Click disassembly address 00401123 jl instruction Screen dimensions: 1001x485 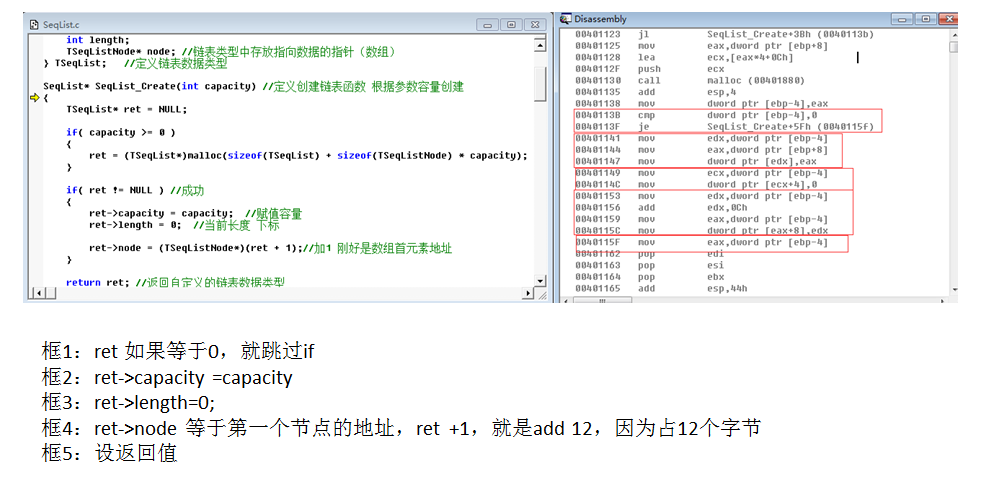725,34
